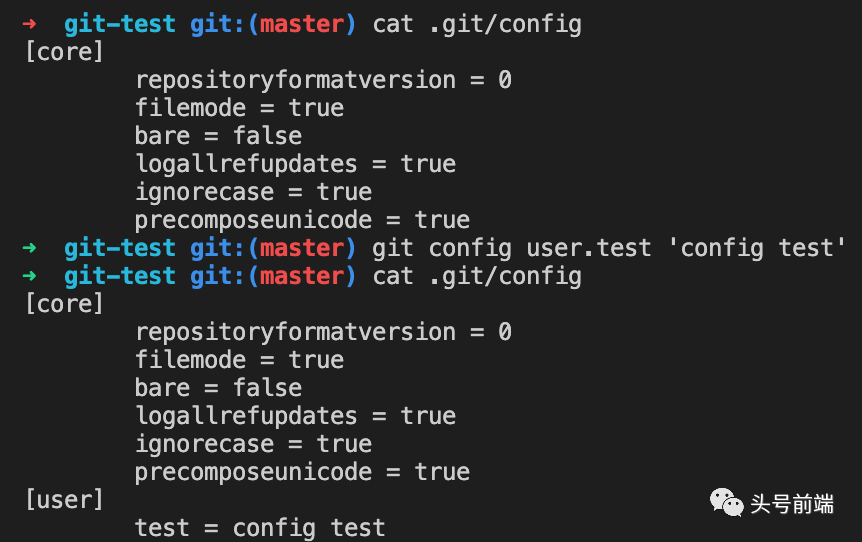Click the red prompt arrow on first line
The image size is (862, 542).
pos(29,24)
